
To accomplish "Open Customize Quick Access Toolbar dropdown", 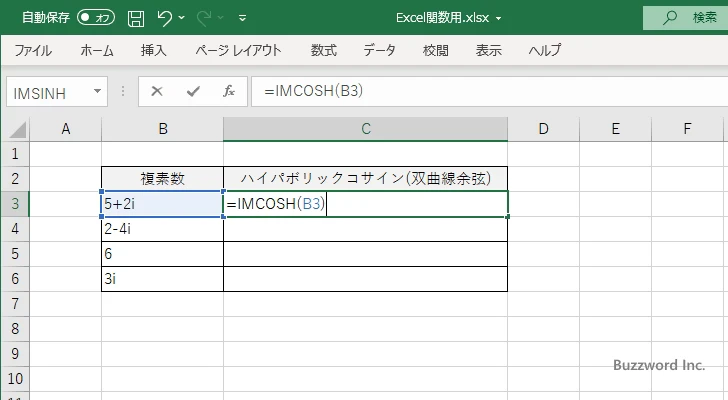I will (242, 18).
